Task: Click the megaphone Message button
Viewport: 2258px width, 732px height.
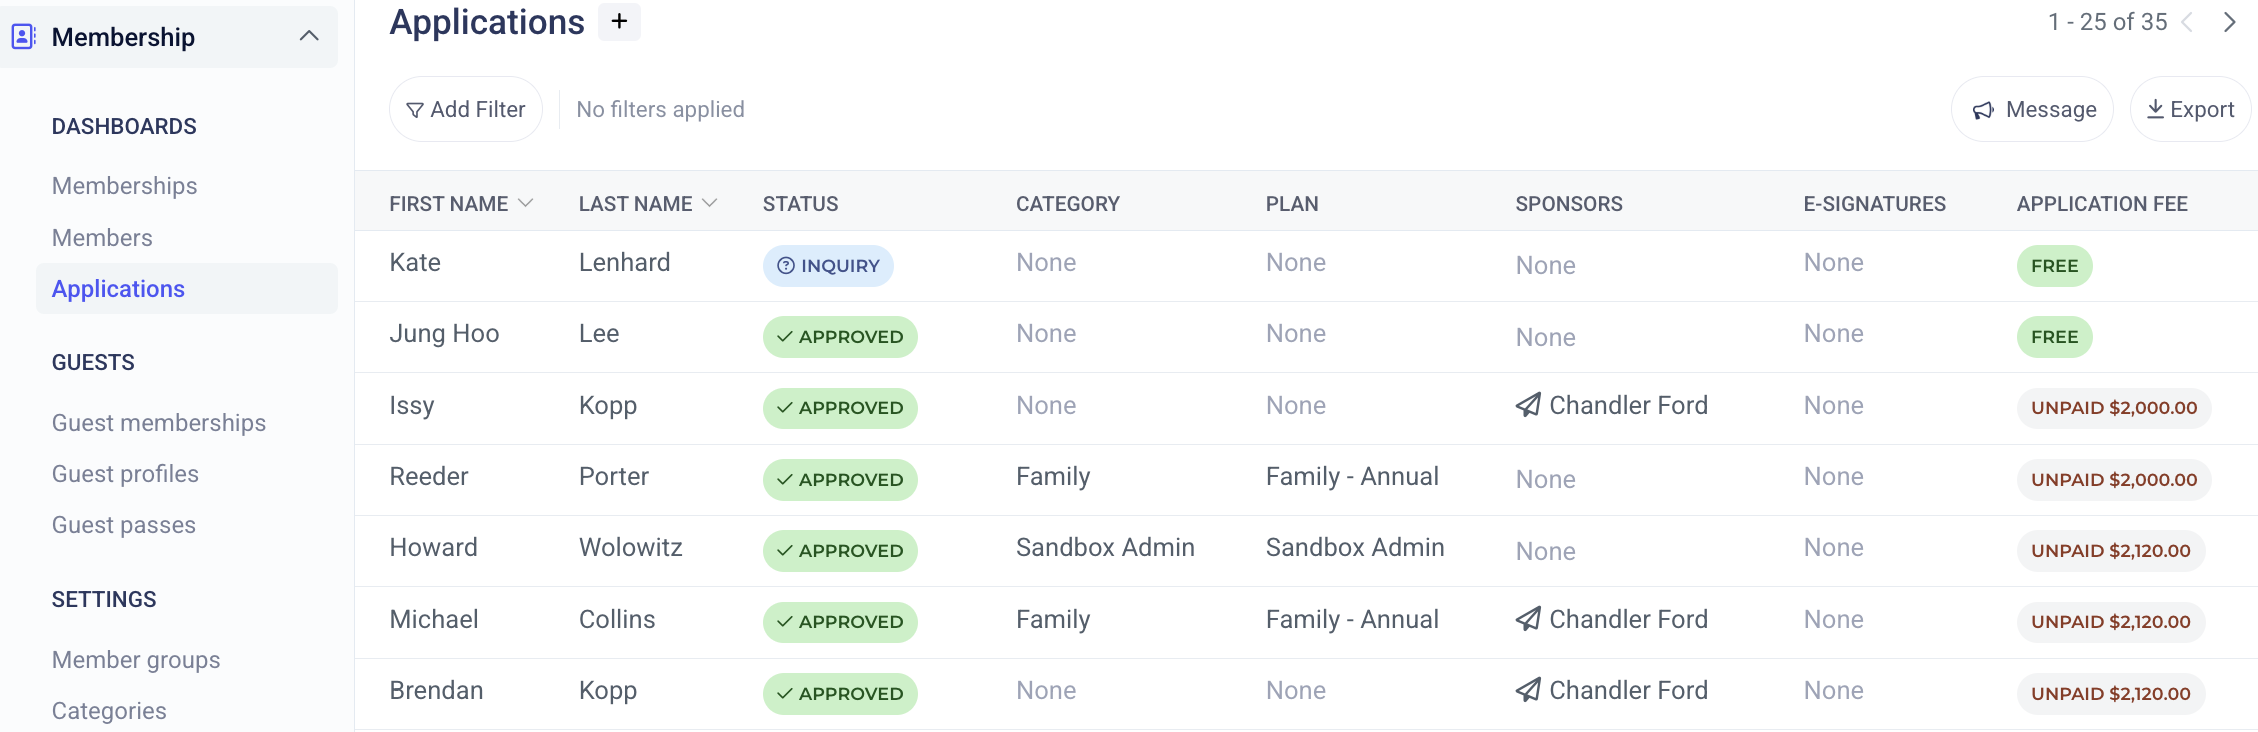Action: pos(2032,109)
